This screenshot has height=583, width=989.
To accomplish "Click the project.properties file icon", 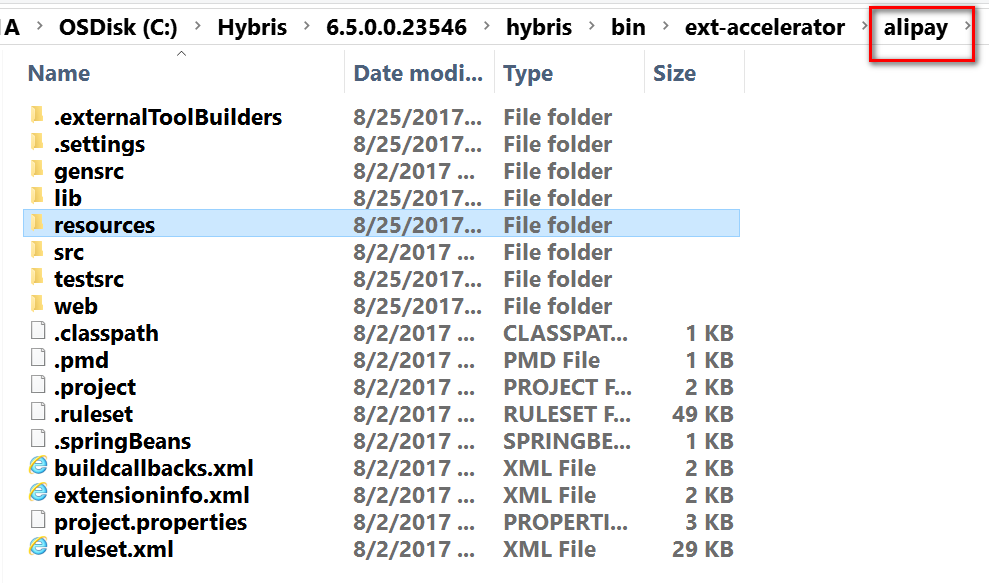I will [38, 521].
